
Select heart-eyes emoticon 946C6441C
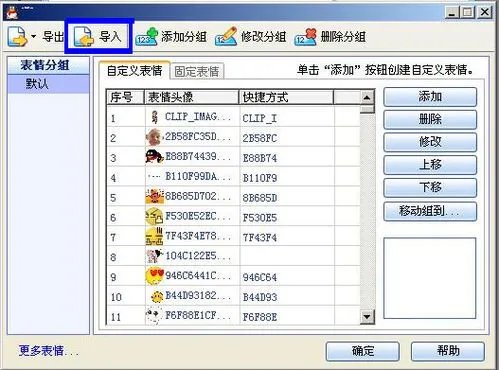click(155, 276)
